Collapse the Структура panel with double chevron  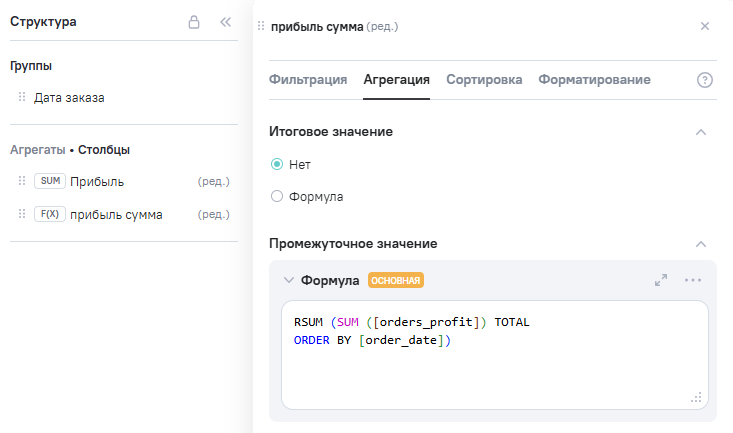click(x=225, y=22)
